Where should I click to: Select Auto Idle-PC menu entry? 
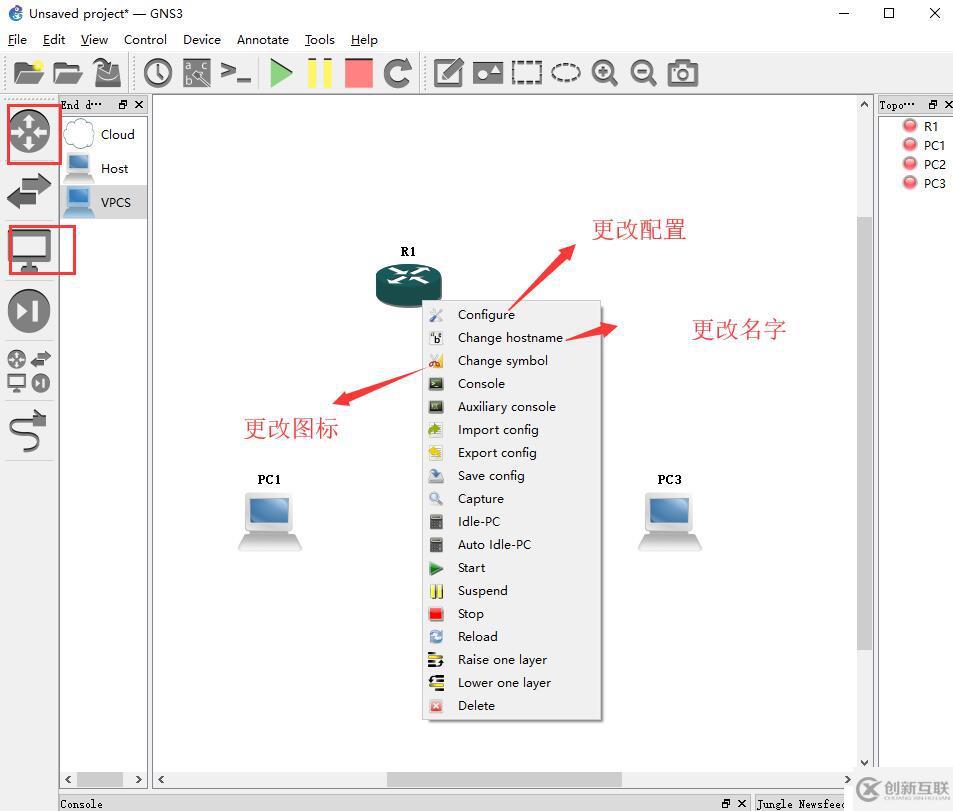512,545
